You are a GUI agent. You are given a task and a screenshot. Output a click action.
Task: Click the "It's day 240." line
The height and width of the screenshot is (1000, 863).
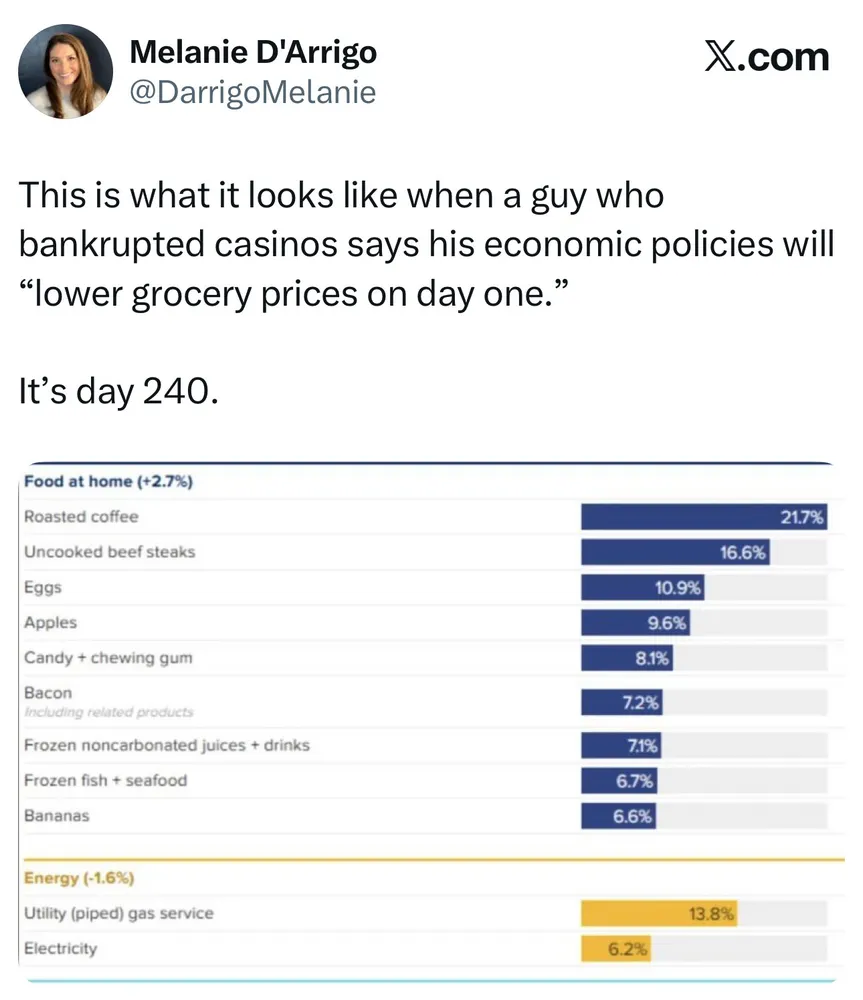point(118,392)
